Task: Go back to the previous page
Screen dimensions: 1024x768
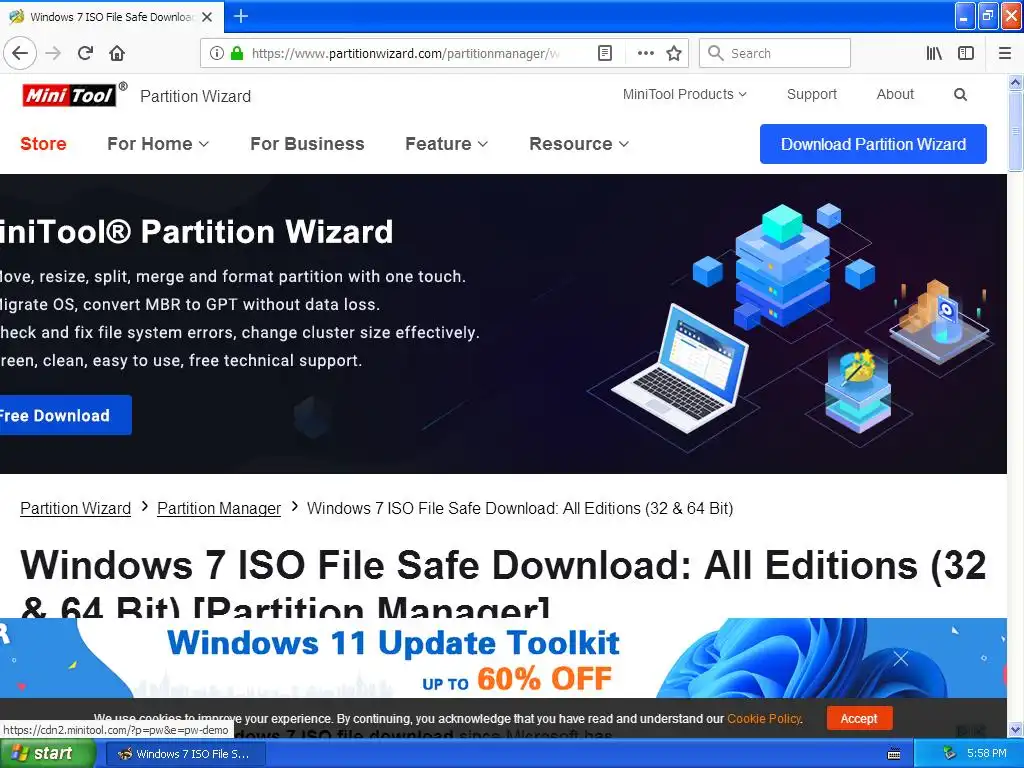Action: point(20,53)
